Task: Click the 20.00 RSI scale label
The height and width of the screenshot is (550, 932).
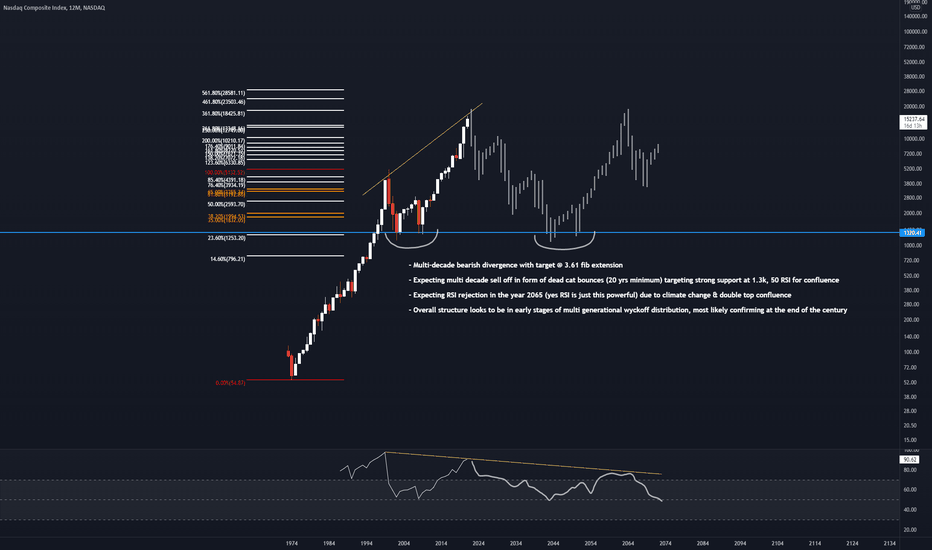Action: [911, 530]
